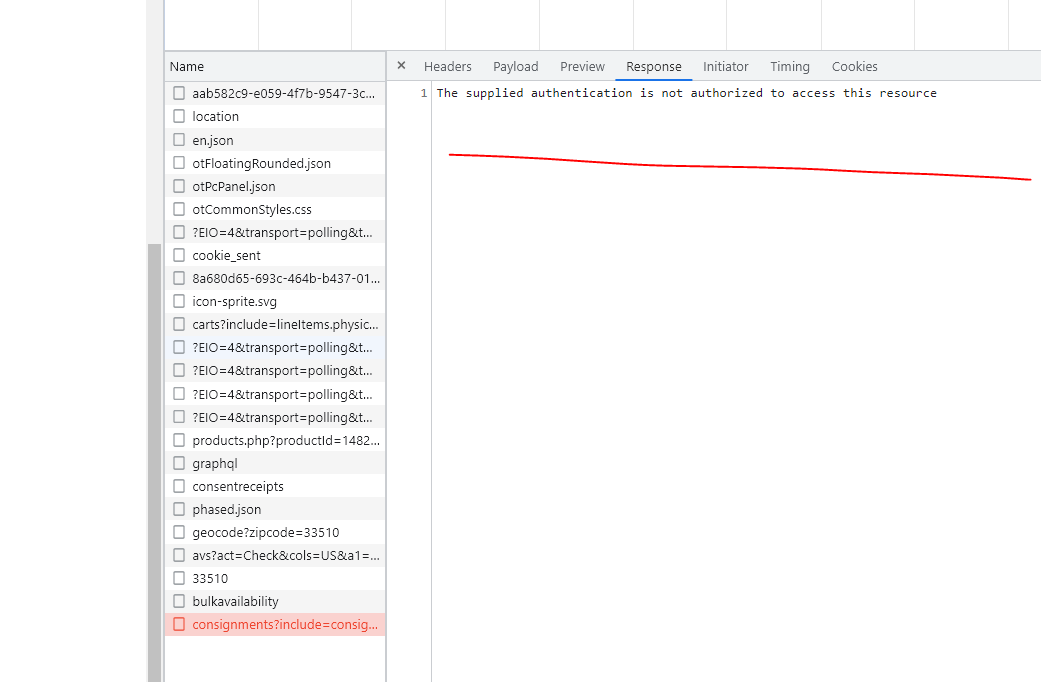Select the 8a680d65-693c request row
Viewport: 1041px width, 682px height.
click(275, 278)
